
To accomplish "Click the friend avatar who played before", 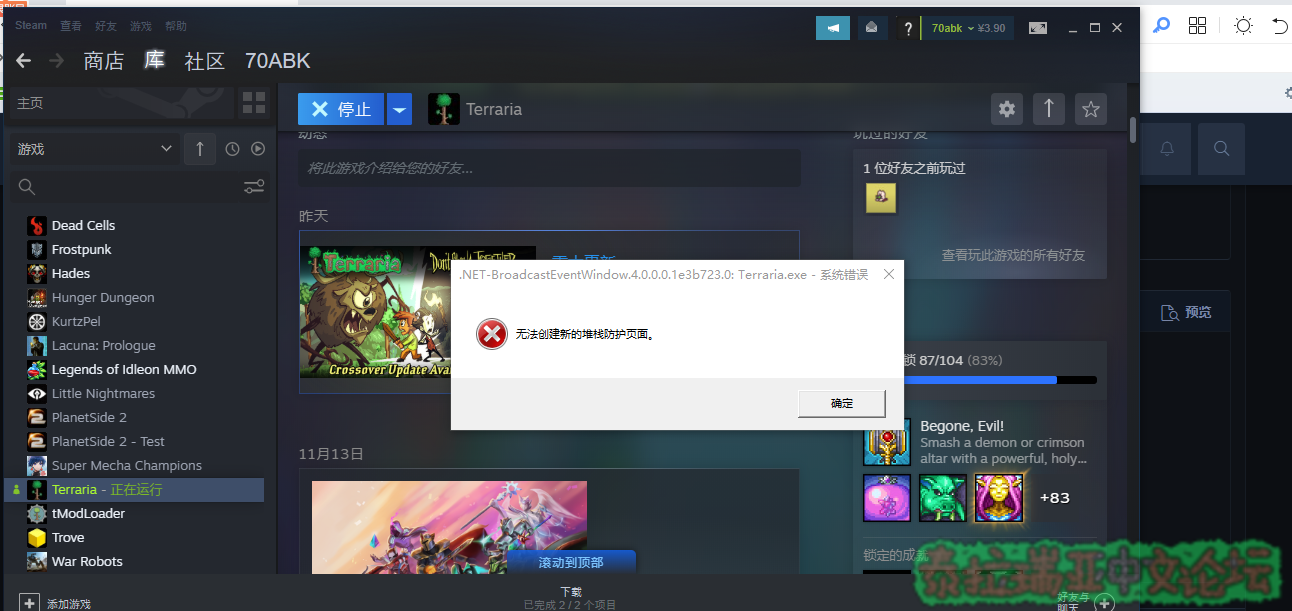I will [x=881, y=198].
